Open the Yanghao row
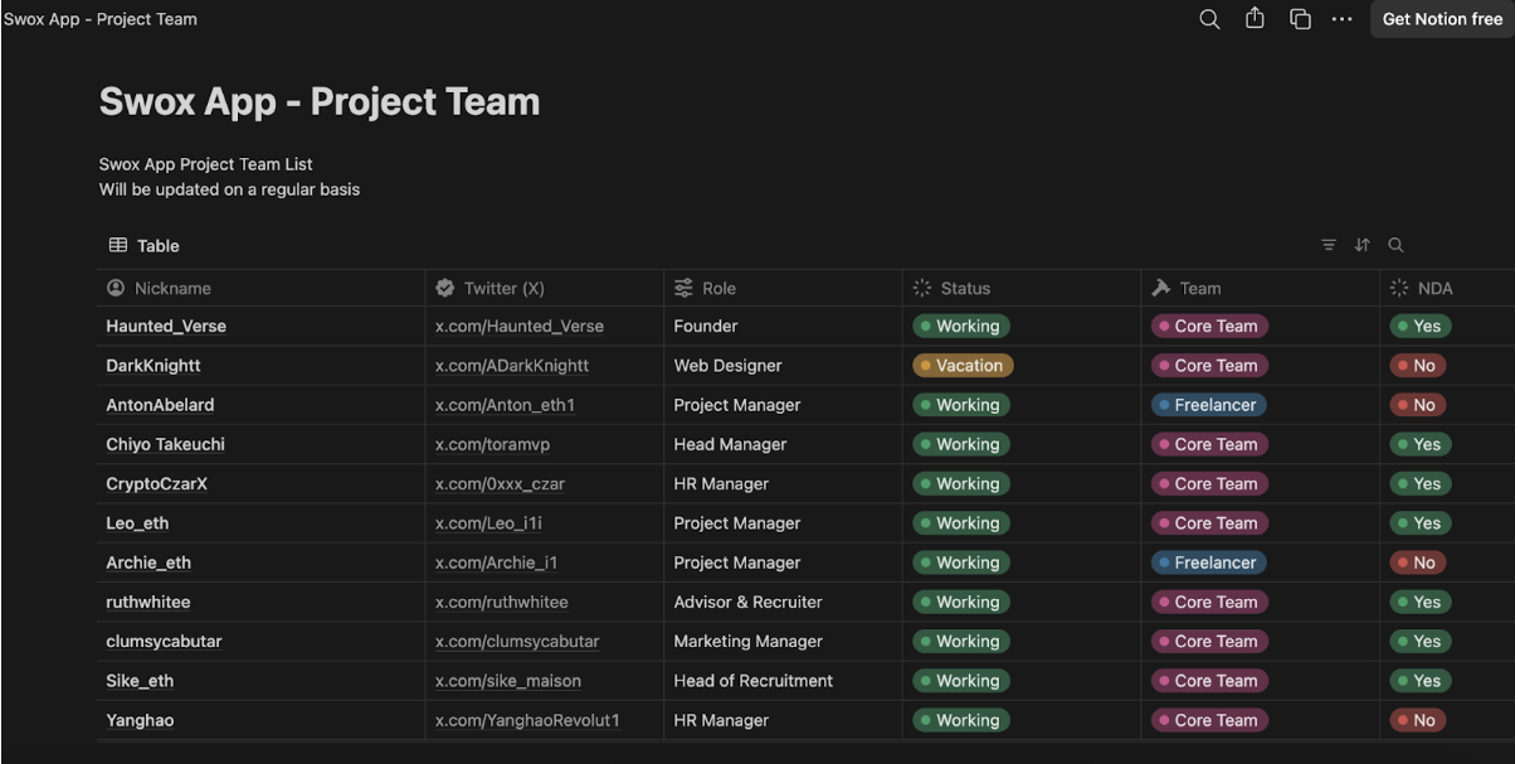The image size is (1518, 764). click(140, 720)
